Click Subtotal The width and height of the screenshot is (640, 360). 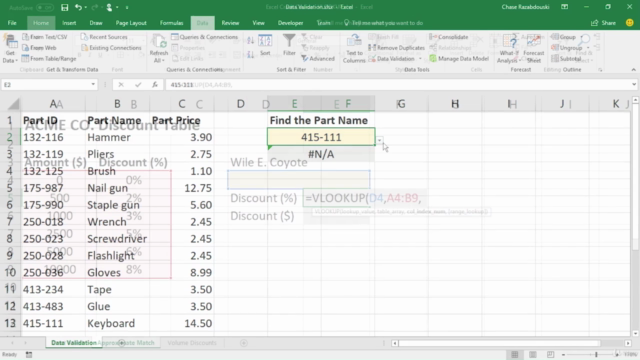(566, 59)
